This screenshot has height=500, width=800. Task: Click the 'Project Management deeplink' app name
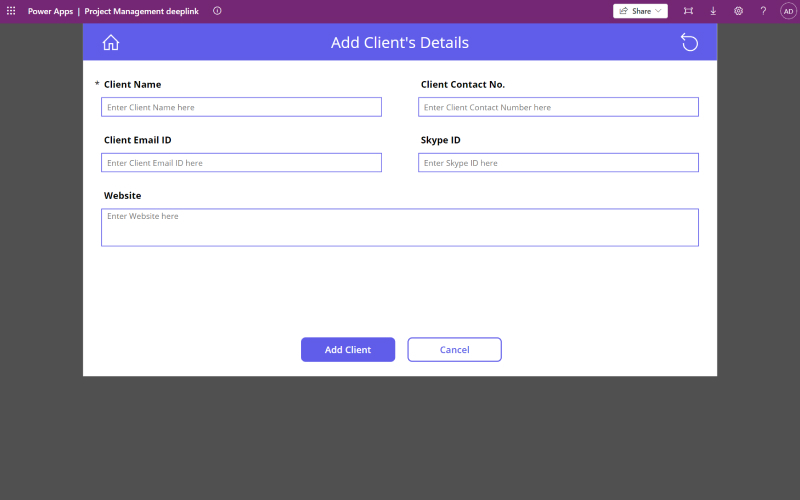[141, 11]
